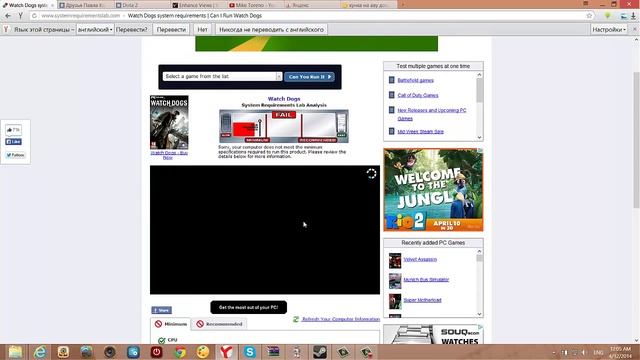Image resolution: width=640 pixels, height=360 pixels.
Task: Click Никогда не переводить с английского
Action: (271, 29)
